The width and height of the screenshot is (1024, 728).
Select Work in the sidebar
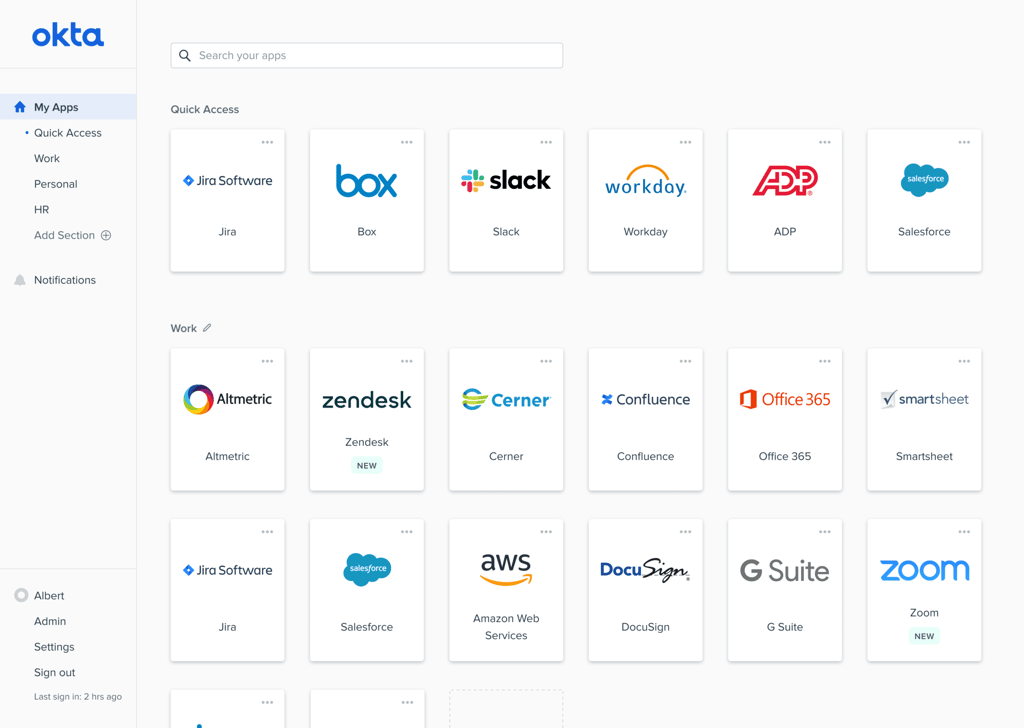46,158
